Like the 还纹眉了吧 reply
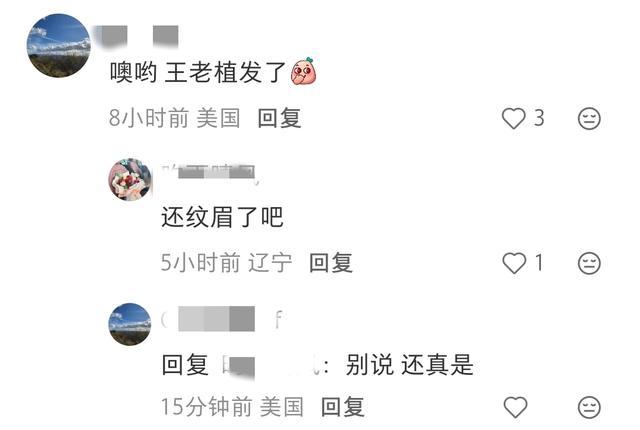Screen dimensions: 640x430 click(x=514, y=263)
